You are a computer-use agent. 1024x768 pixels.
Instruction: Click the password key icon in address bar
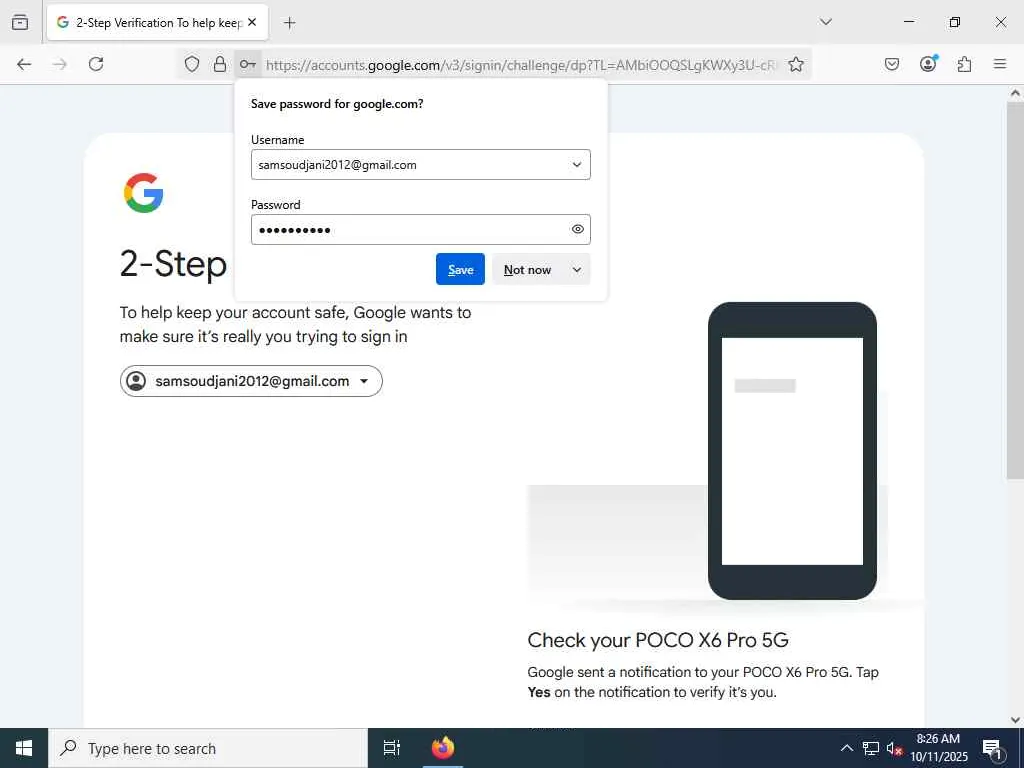[x=248, y=64]
